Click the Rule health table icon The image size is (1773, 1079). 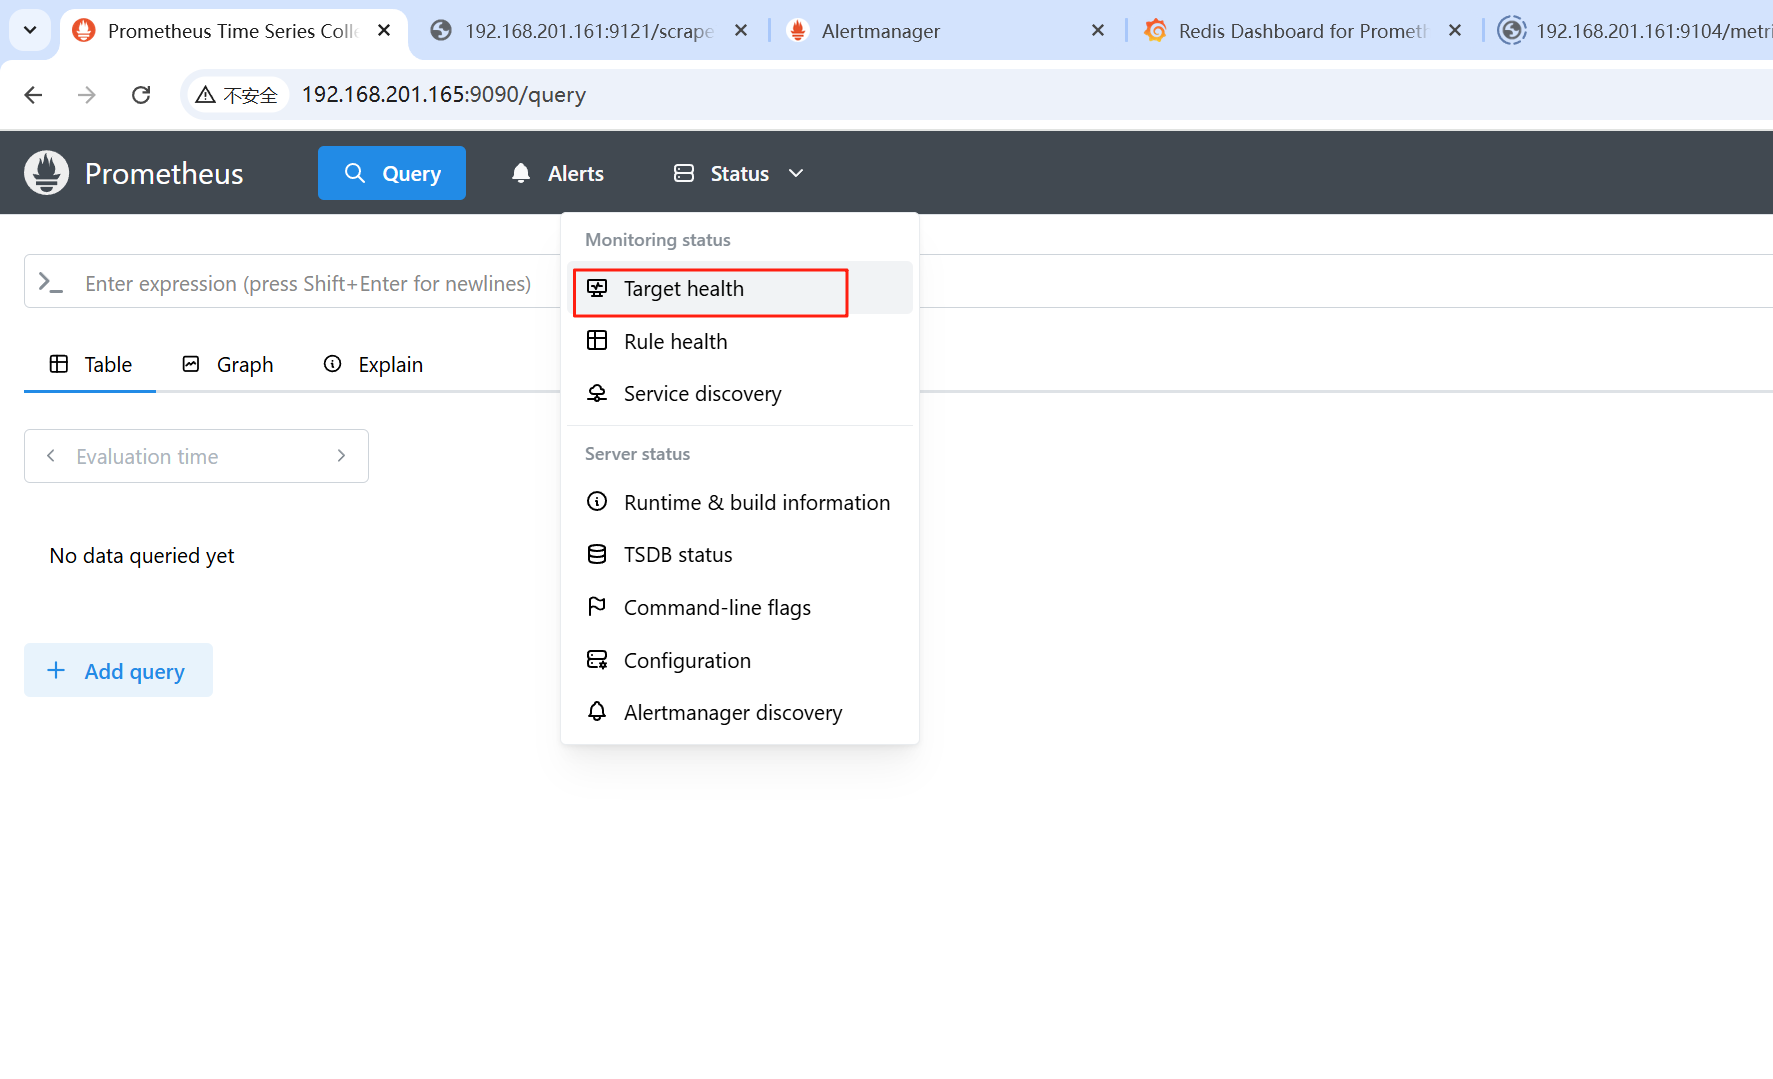tap(597, 340)
